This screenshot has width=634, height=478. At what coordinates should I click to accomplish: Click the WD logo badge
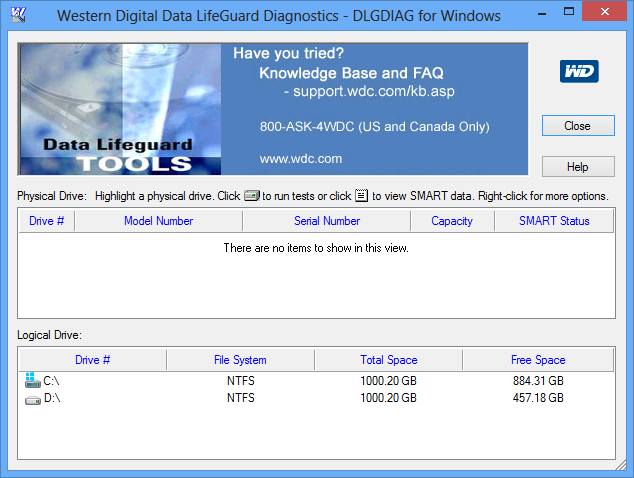click(x=579, y=72)
